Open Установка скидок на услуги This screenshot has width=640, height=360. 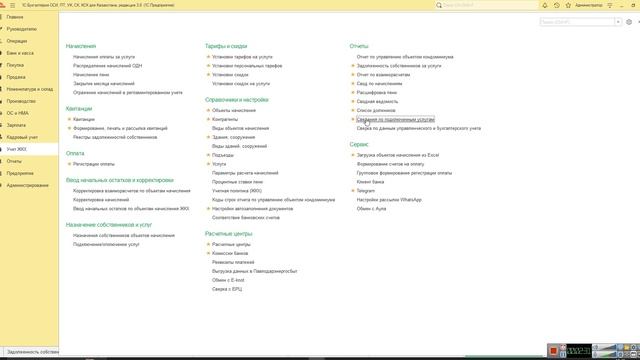click(x=241, y=84)
